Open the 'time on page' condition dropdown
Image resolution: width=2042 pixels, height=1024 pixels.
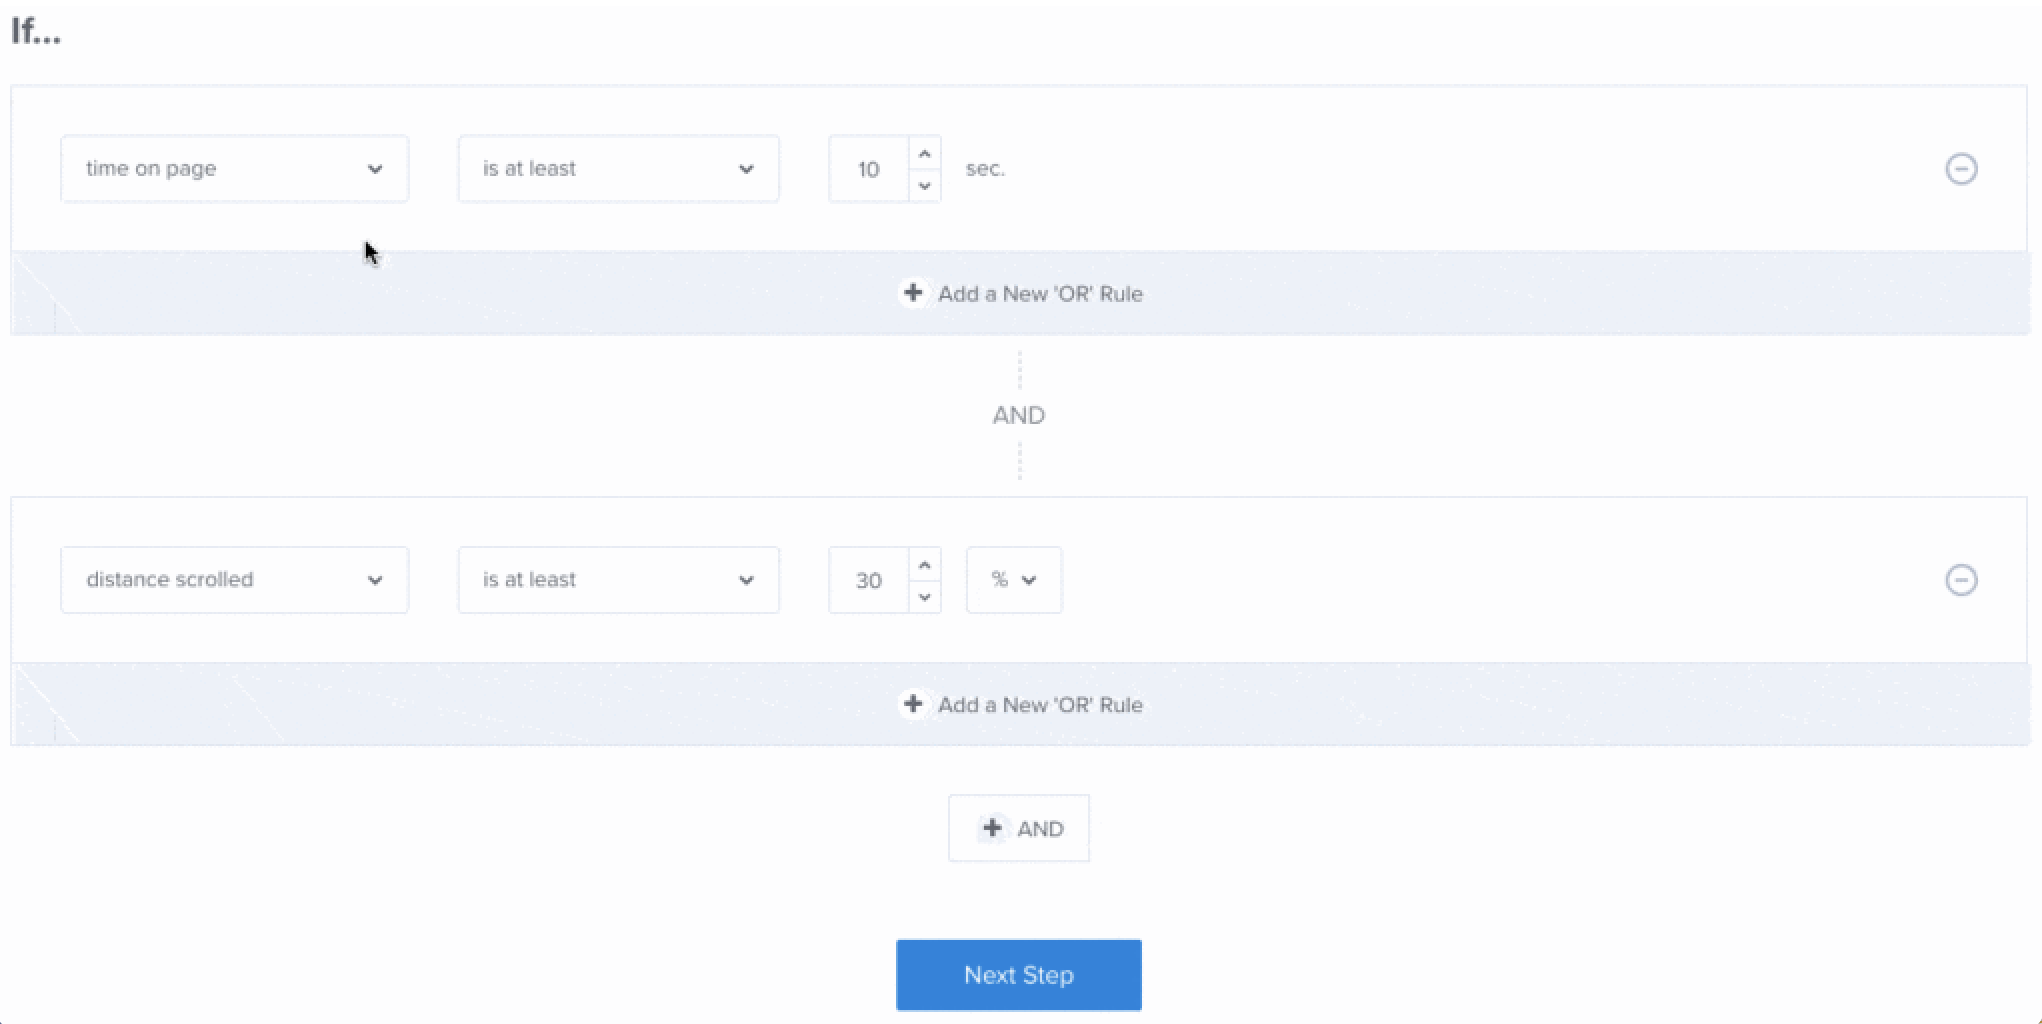pos(234,169)
